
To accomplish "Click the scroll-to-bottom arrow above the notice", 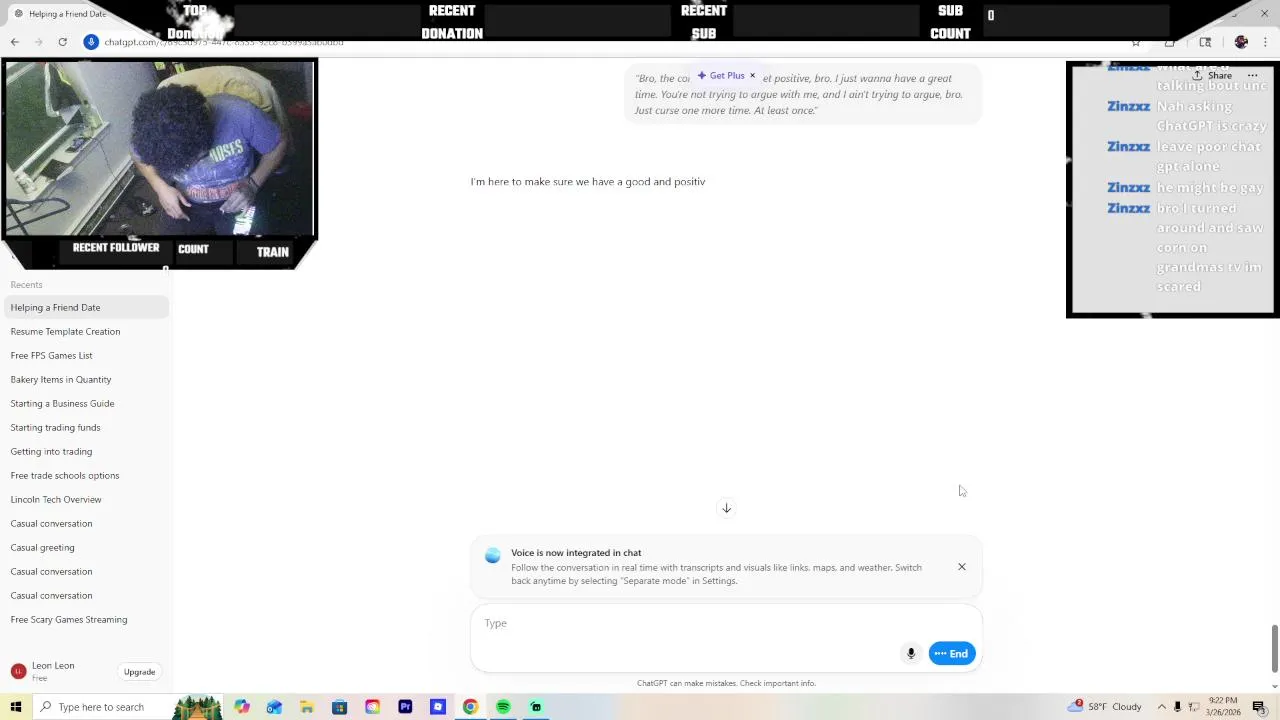I will [x=727, y=508].
